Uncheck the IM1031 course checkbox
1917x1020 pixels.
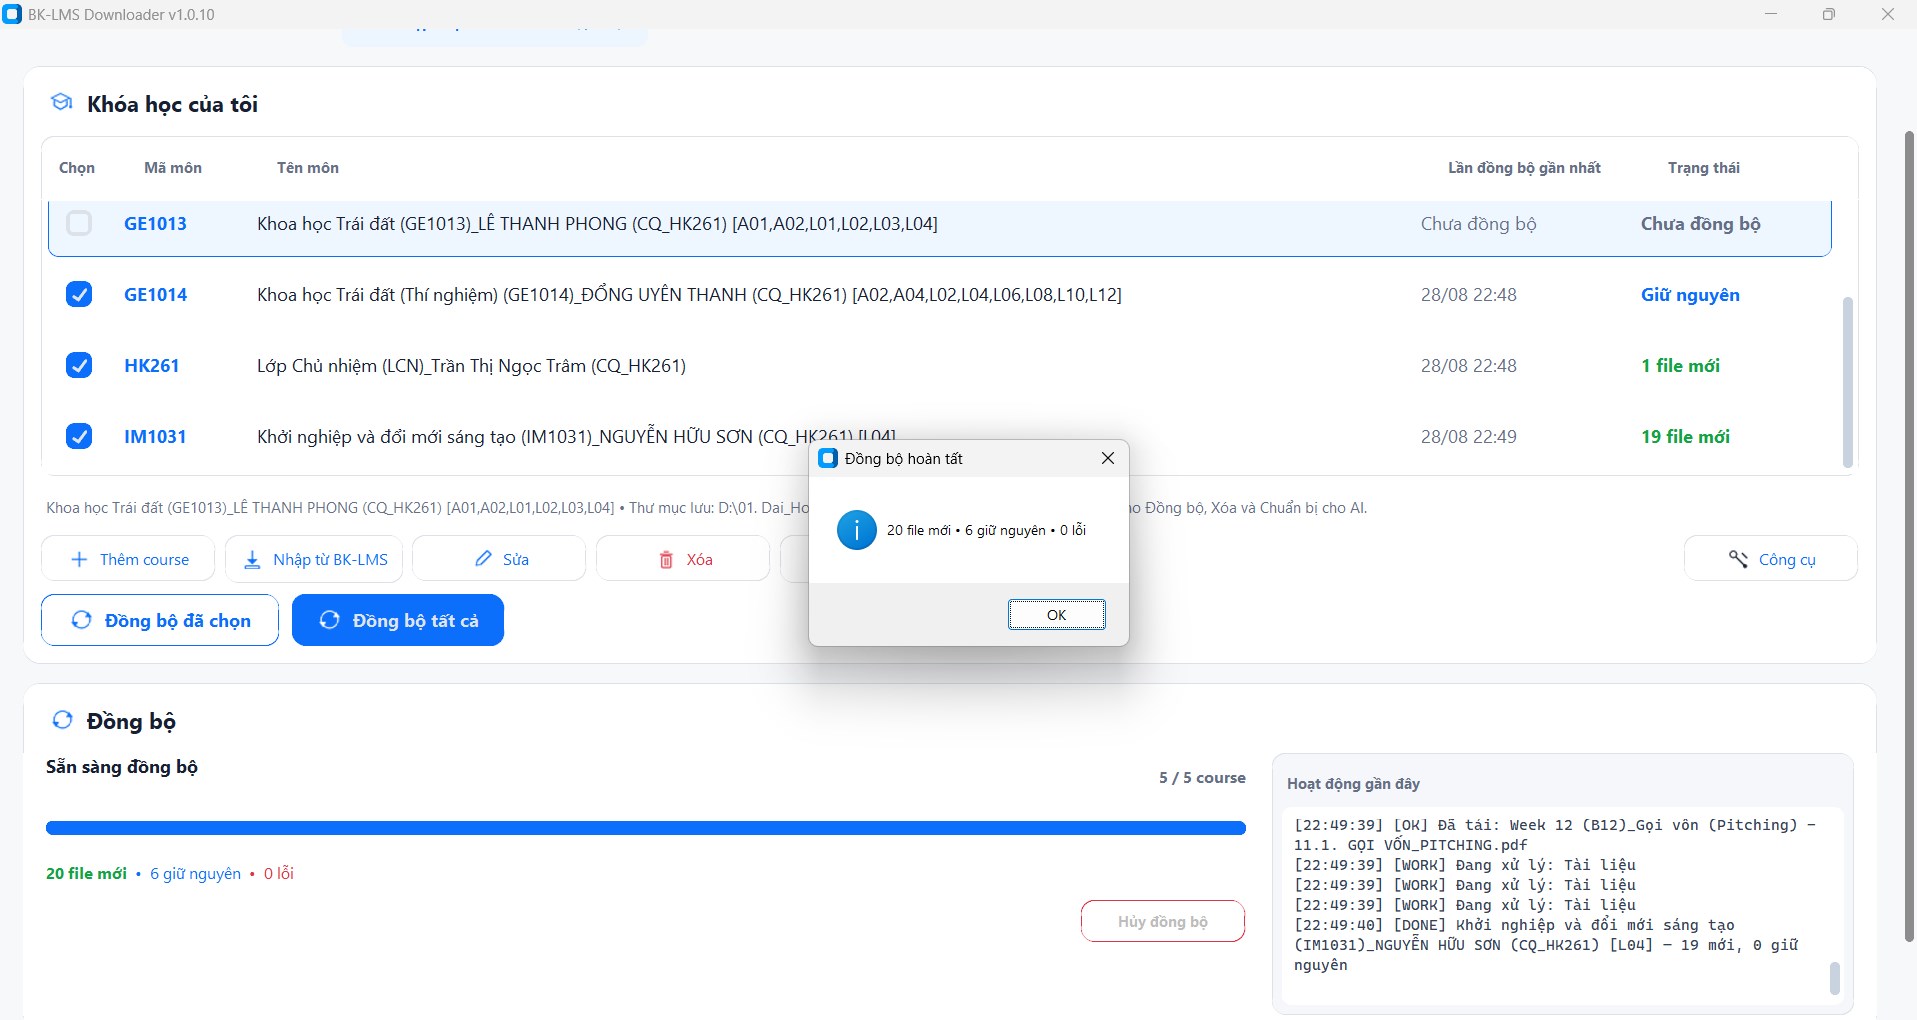tap(79, 436)
